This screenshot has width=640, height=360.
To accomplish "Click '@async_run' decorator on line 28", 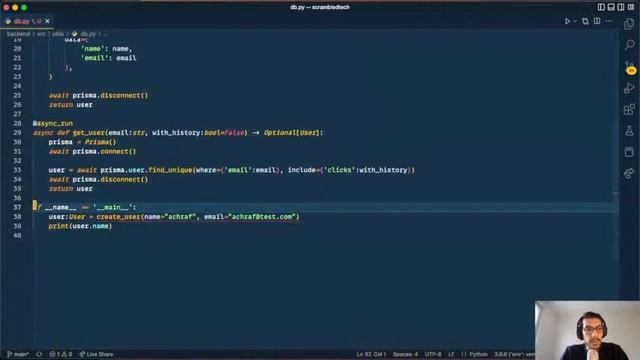I will click(x=53, y=123).
